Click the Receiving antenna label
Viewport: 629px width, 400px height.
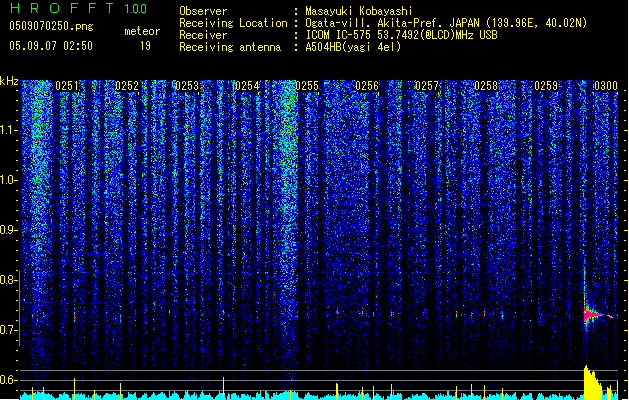pos(230,47)
